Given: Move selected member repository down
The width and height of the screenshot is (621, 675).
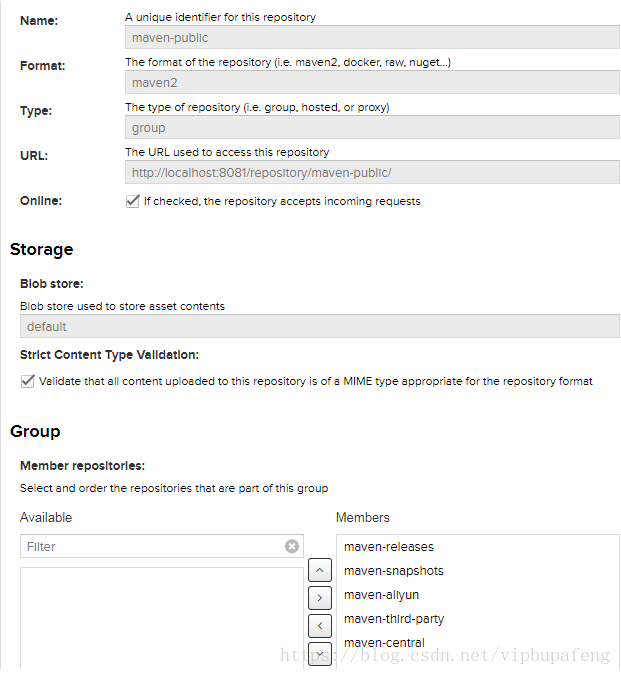Looking at the screenshot, I should point(320,653).
